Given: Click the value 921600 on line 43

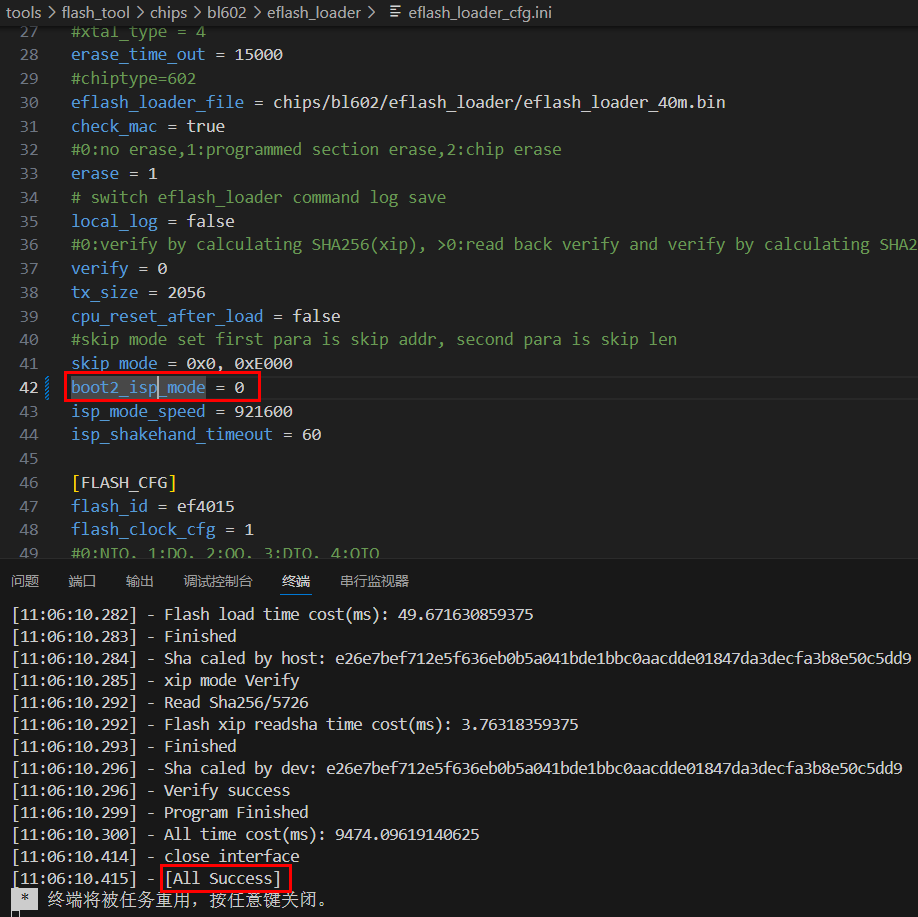Looking at the screenshot, I should [x=263, y=411].
